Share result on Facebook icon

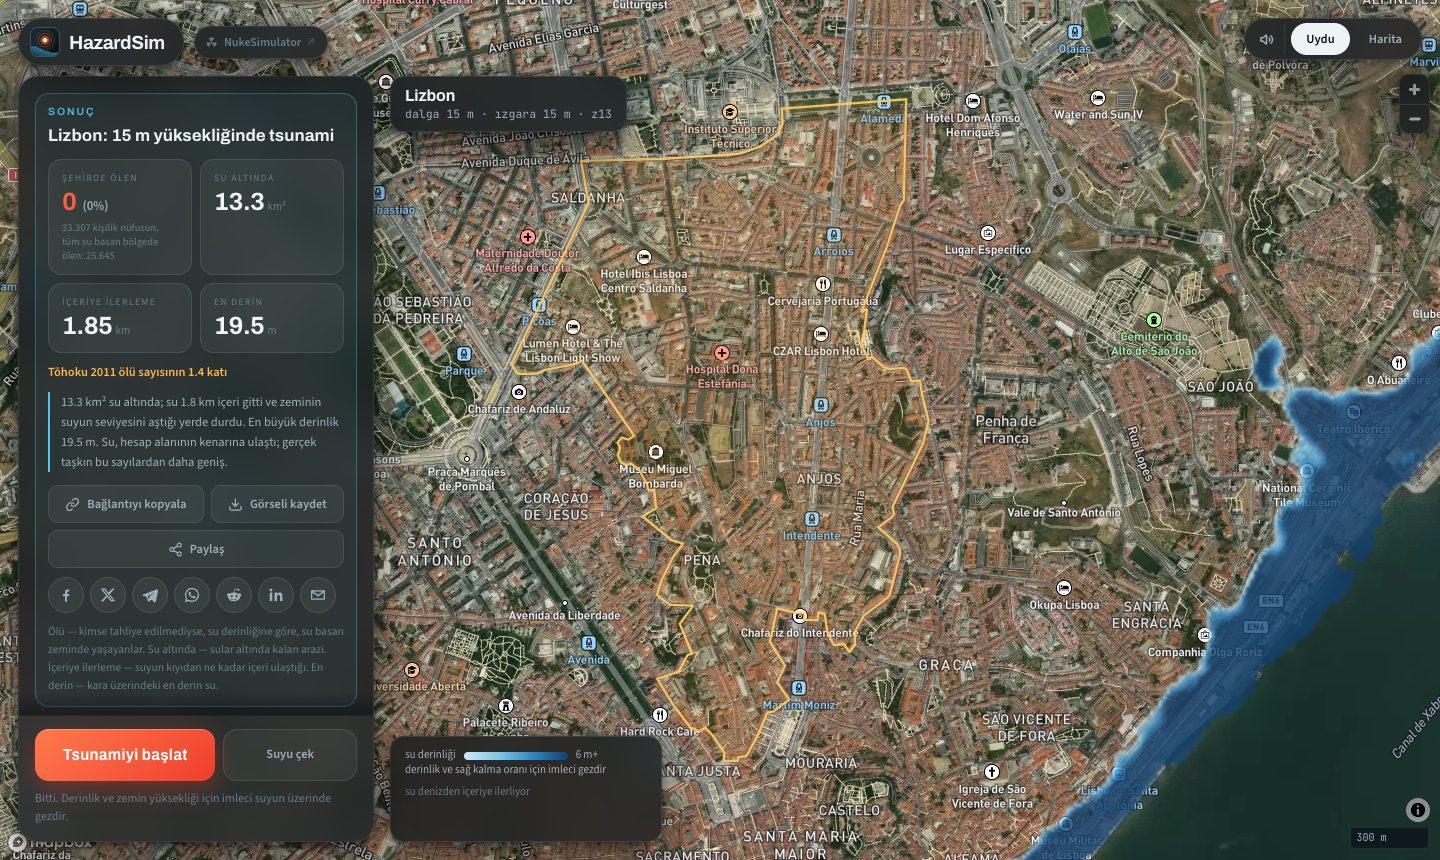point(66,595)
